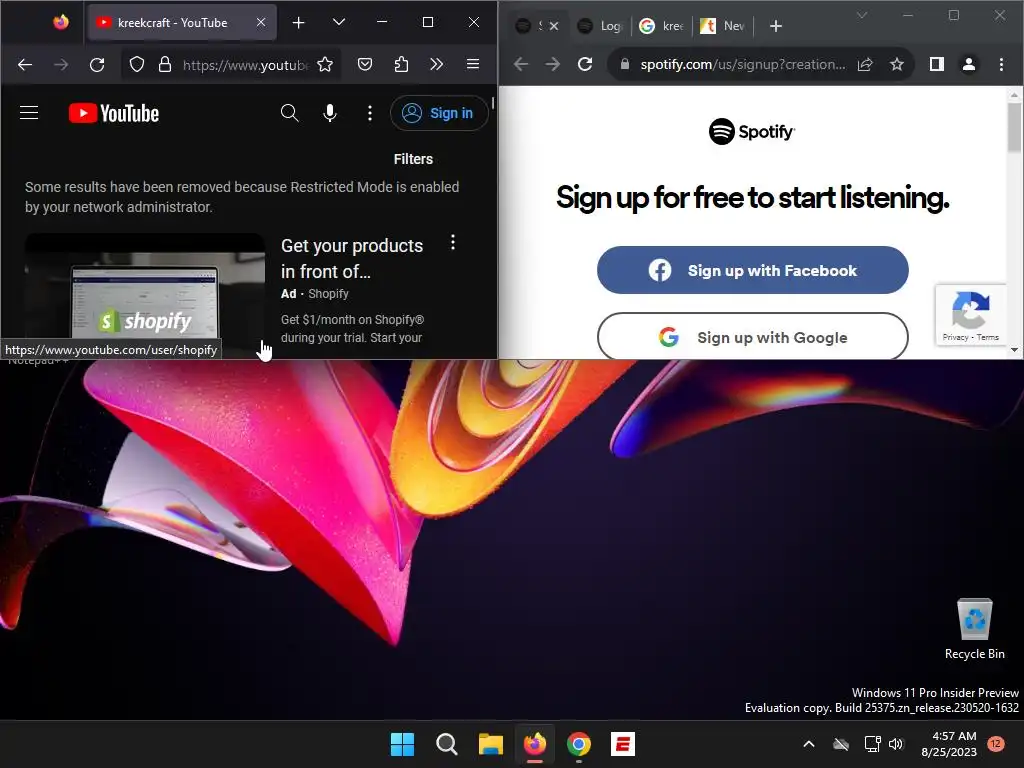Open the OneDrive cloud tray icon
The height and width of the screenshot is (768, 1024).
(x=841, y=744)
